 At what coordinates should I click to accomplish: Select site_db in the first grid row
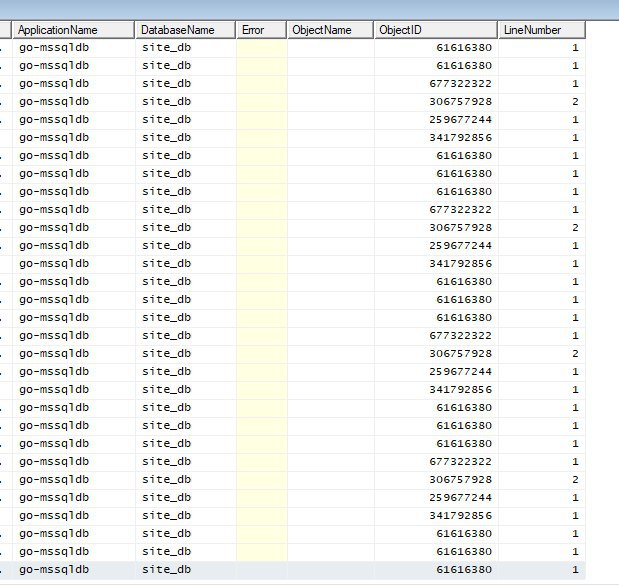(x=166, y=48)
